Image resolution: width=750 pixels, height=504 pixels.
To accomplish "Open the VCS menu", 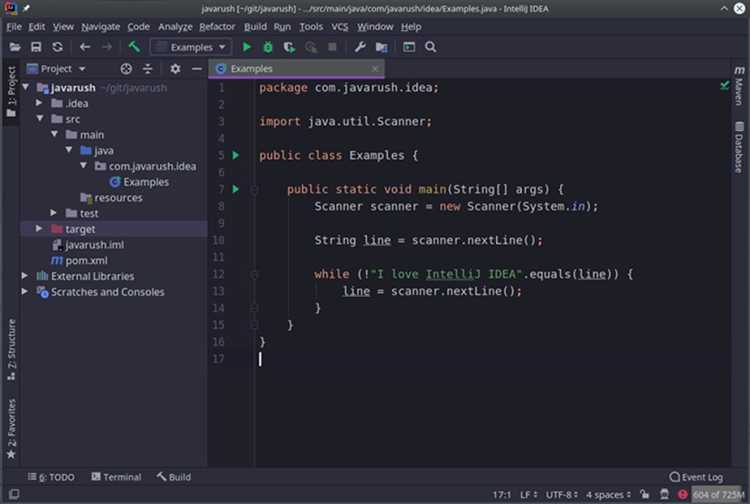I will tap(340, 27).
